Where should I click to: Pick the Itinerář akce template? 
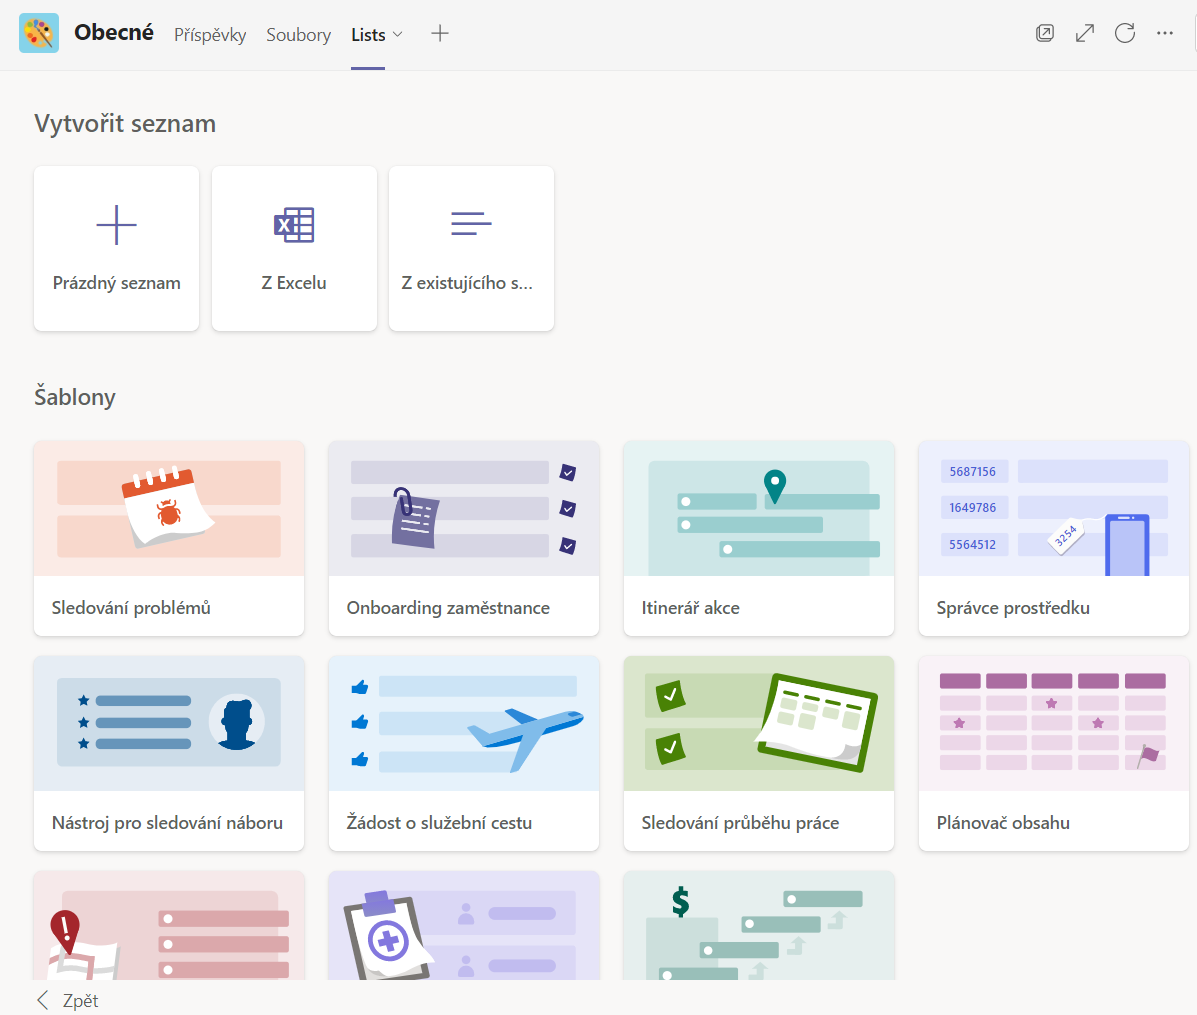(759, 538)
